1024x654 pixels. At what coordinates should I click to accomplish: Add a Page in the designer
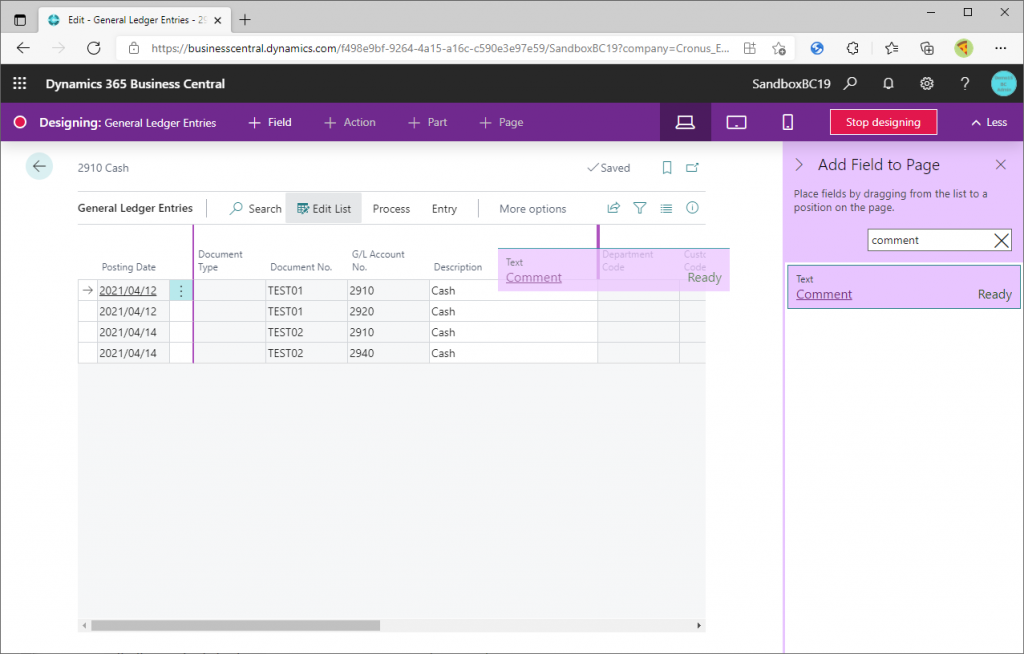[502, 122]
